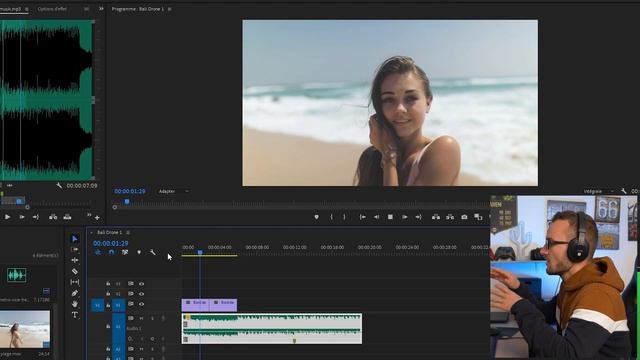Export a frame with the camera icon
Screen dimensions: 640x360
click(464, 217)
